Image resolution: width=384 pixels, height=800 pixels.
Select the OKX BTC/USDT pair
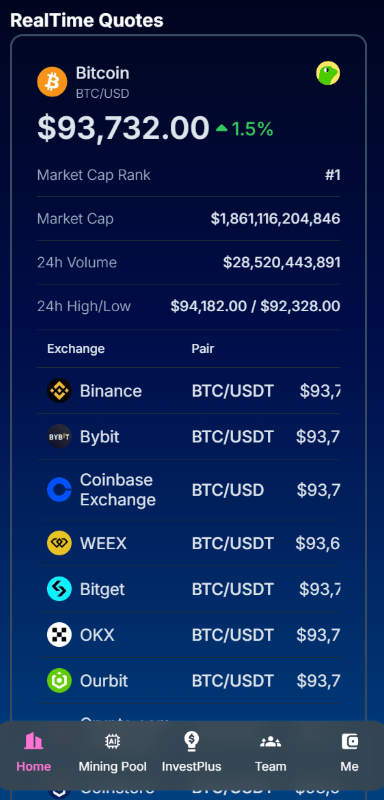tap(233, 635)
